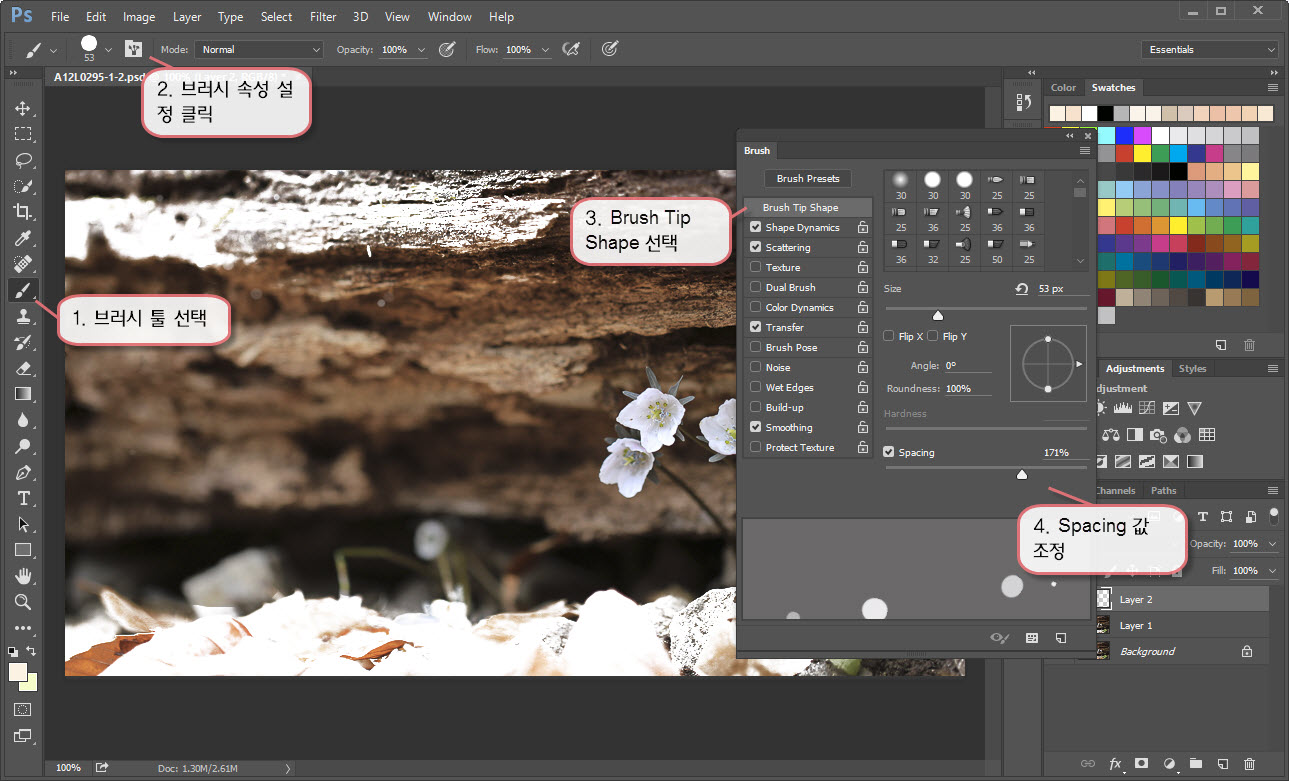Viewport: 1289px width, 781px height.
Task: Select the Rectangular Marquee tool
Action: click(x=23, y=134)
